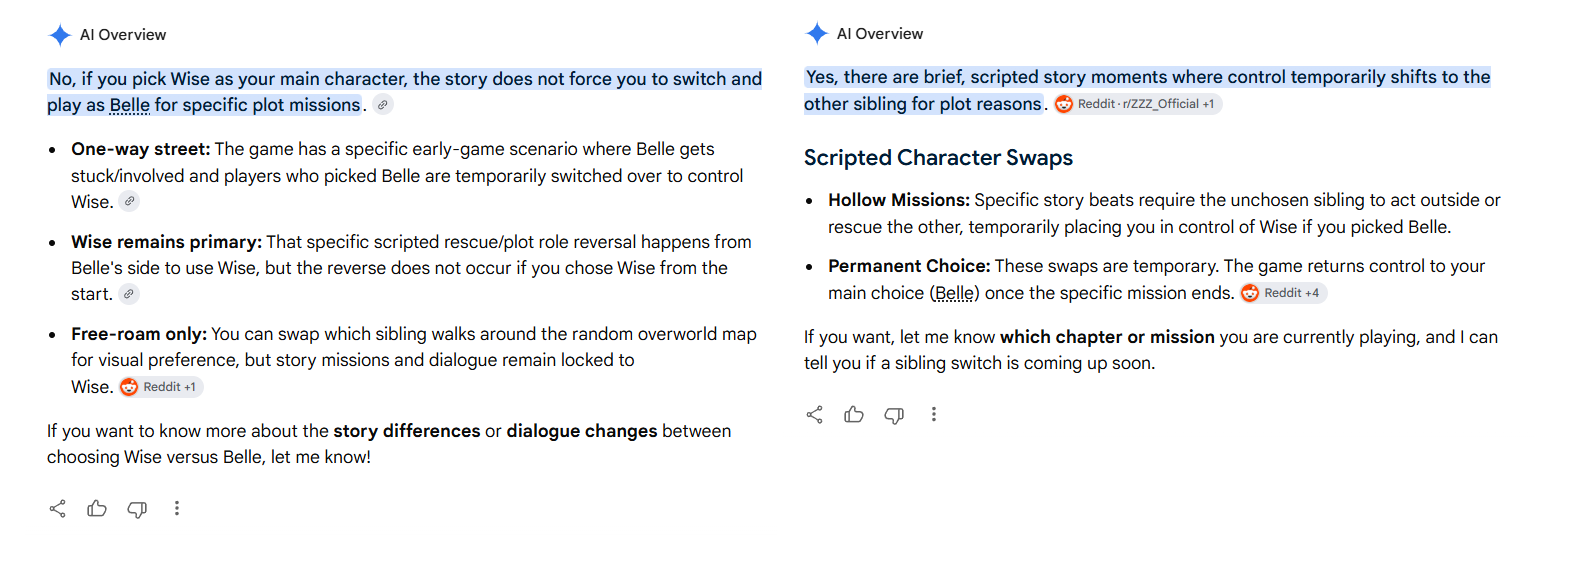Thumbs down the right AI Overview
This screenshot has height=582, width=1572.
click(x=894, y=416)
